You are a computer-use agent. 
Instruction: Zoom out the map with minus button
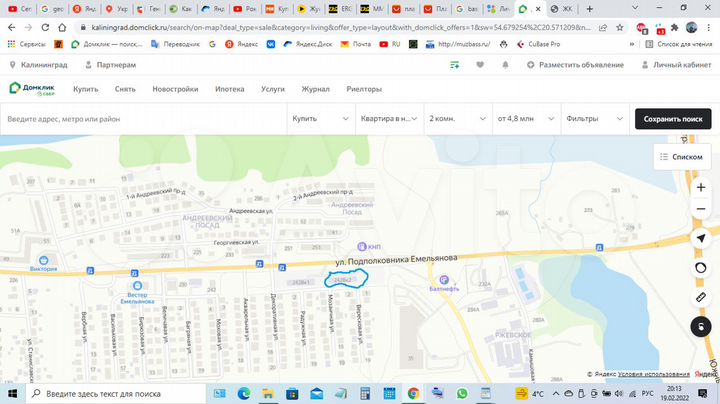[701, 209]
